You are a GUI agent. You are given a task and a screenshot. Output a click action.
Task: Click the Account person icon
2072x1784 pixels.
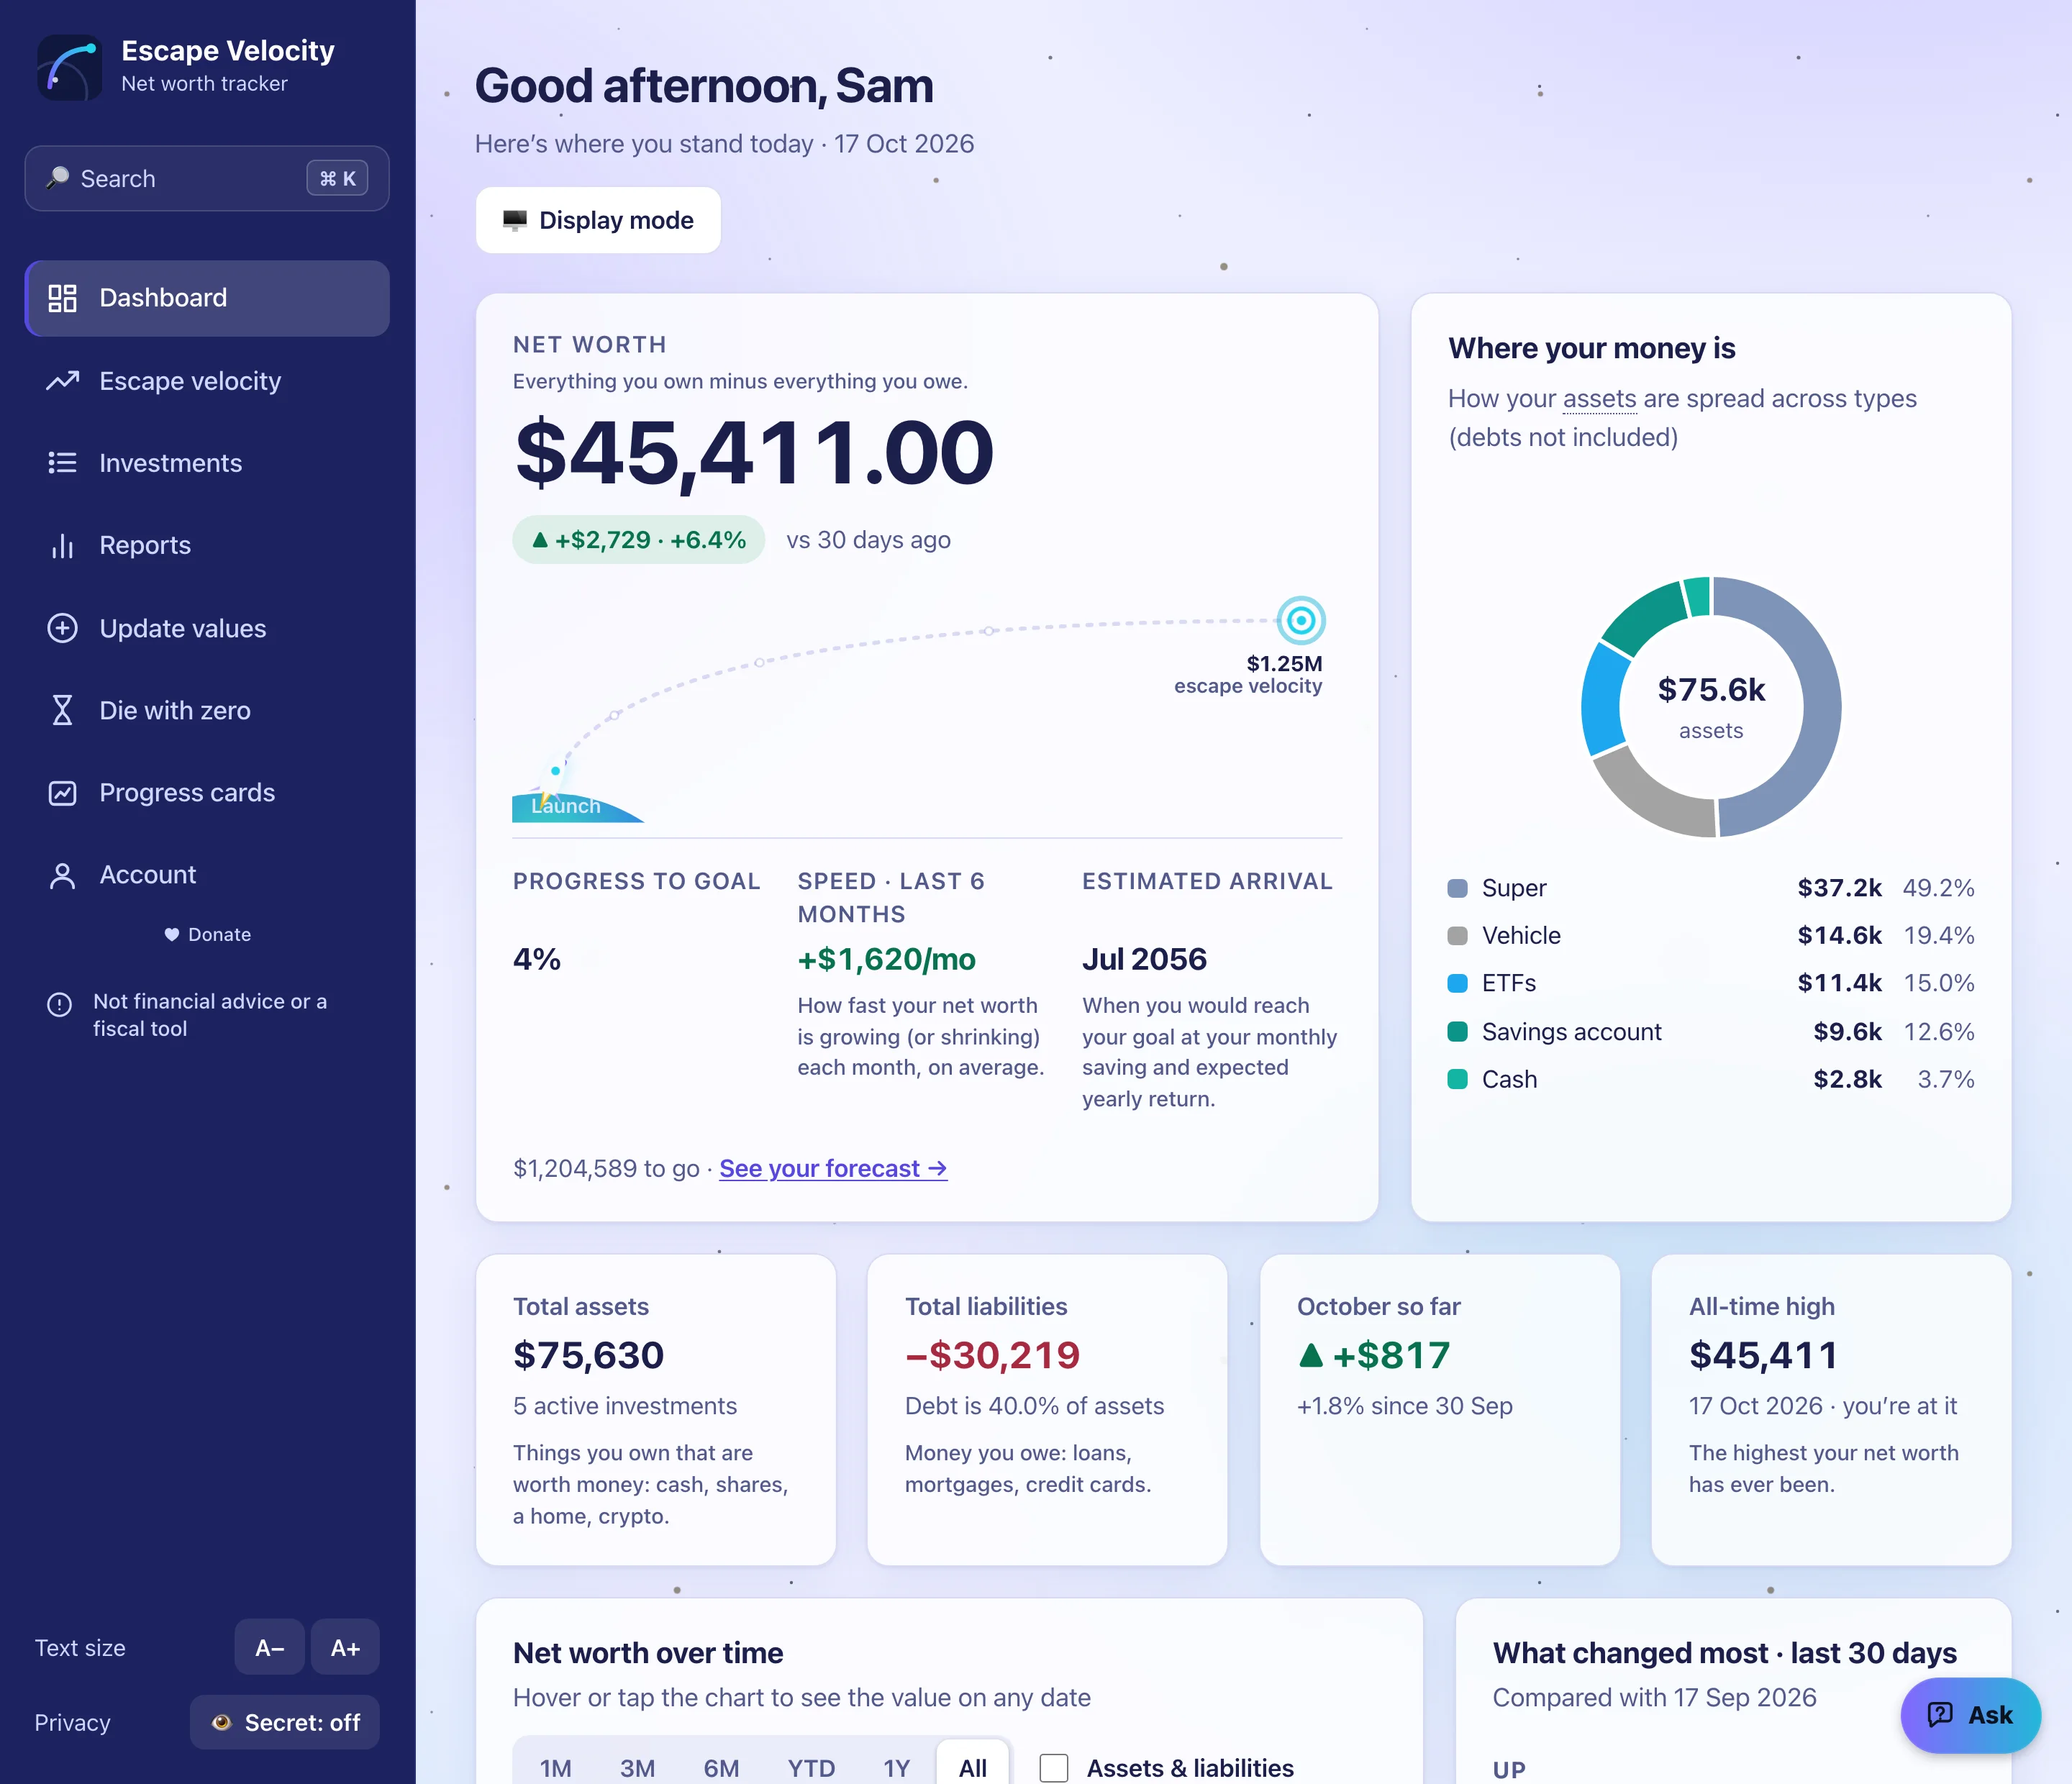[62, 875]
